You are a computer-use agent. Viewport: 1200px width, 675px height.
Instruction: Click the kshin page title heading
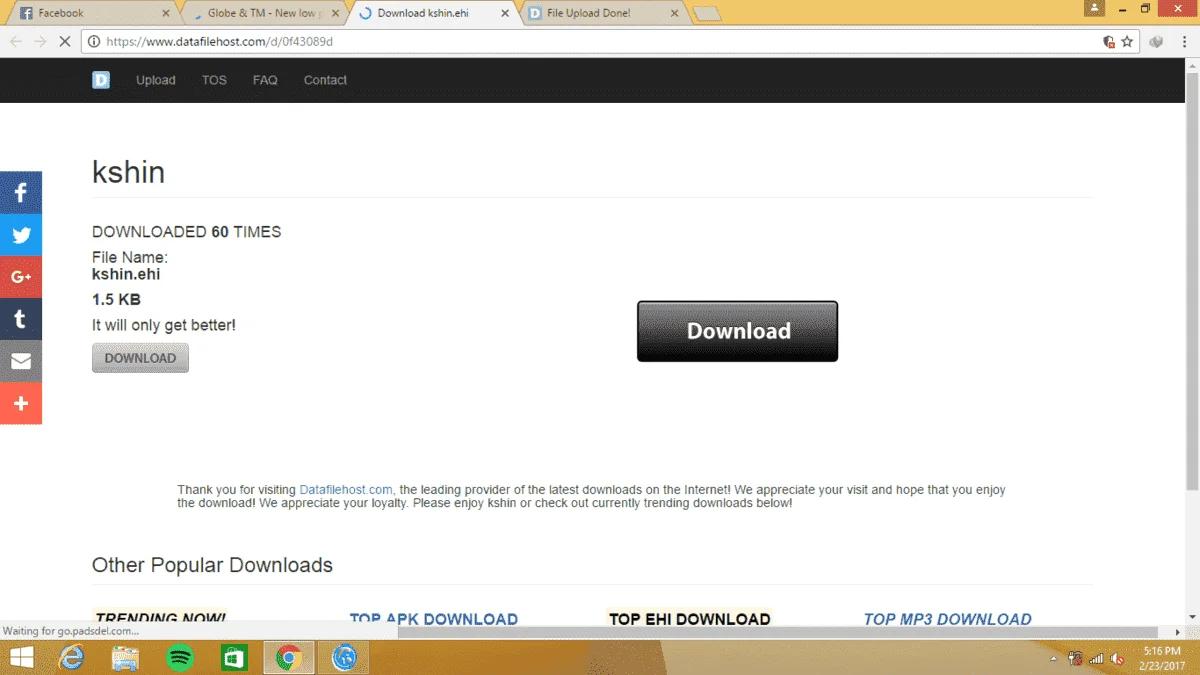pos(128,172)
